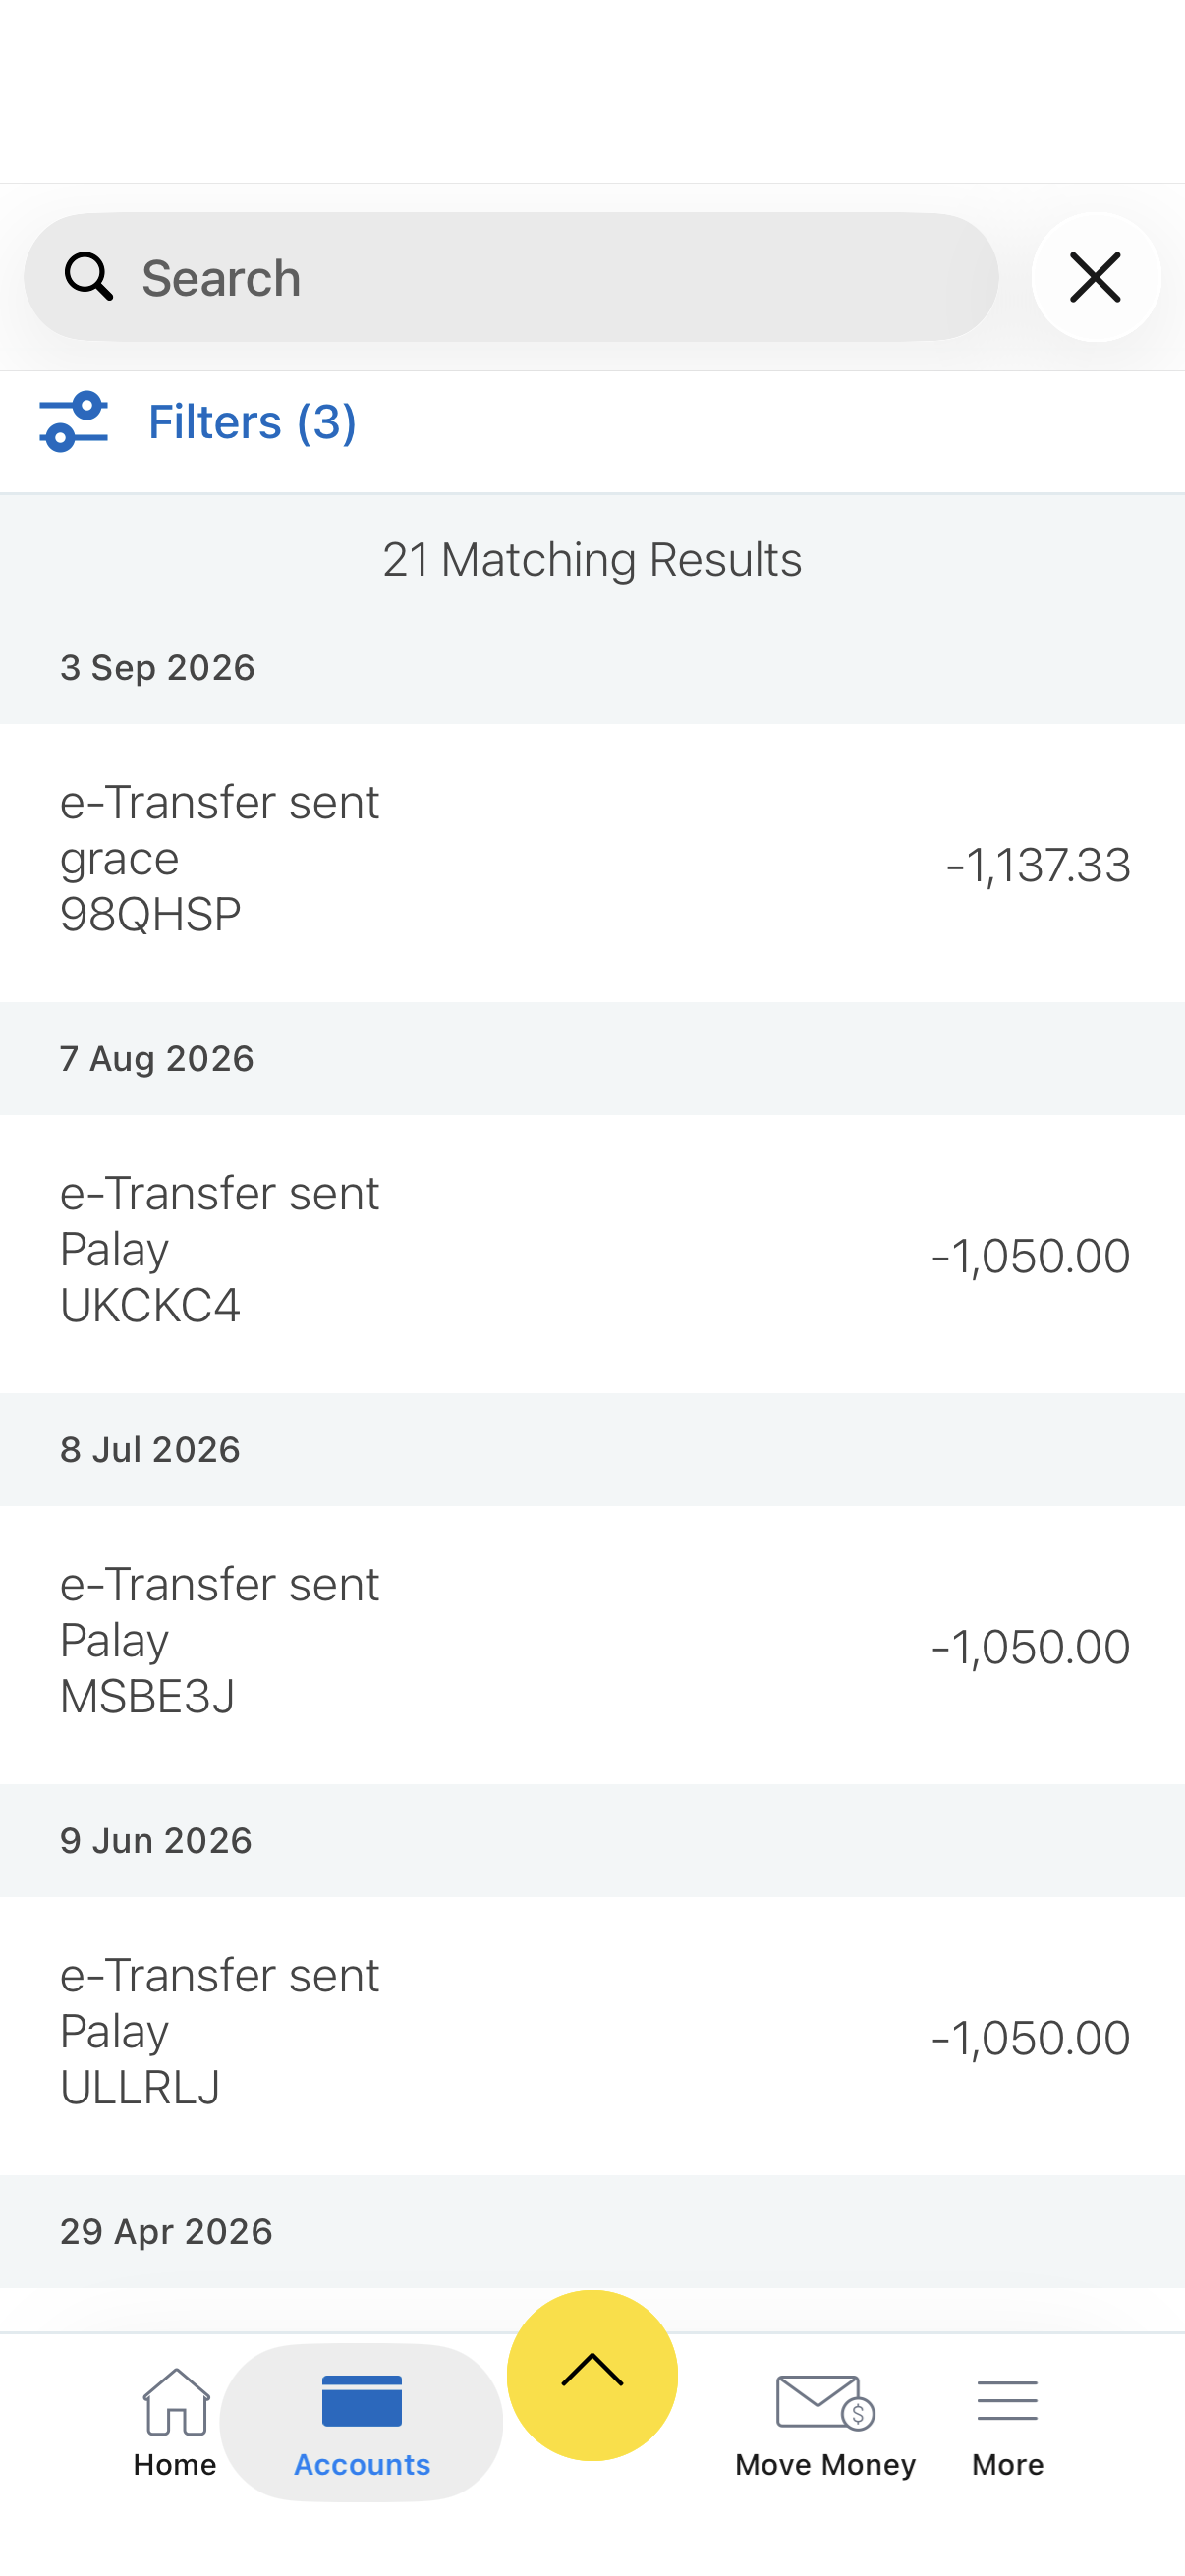Open e-Transfer sent to grace 98QHSP

(x=592, y=862)
